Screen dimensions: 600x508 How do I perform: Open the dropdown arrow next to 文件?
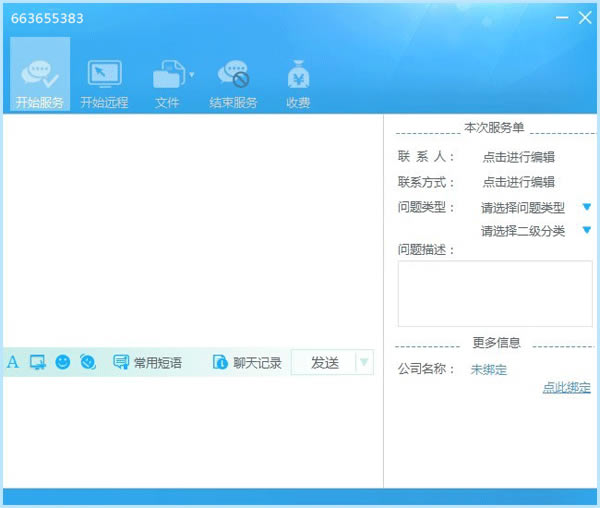(191, 74)
